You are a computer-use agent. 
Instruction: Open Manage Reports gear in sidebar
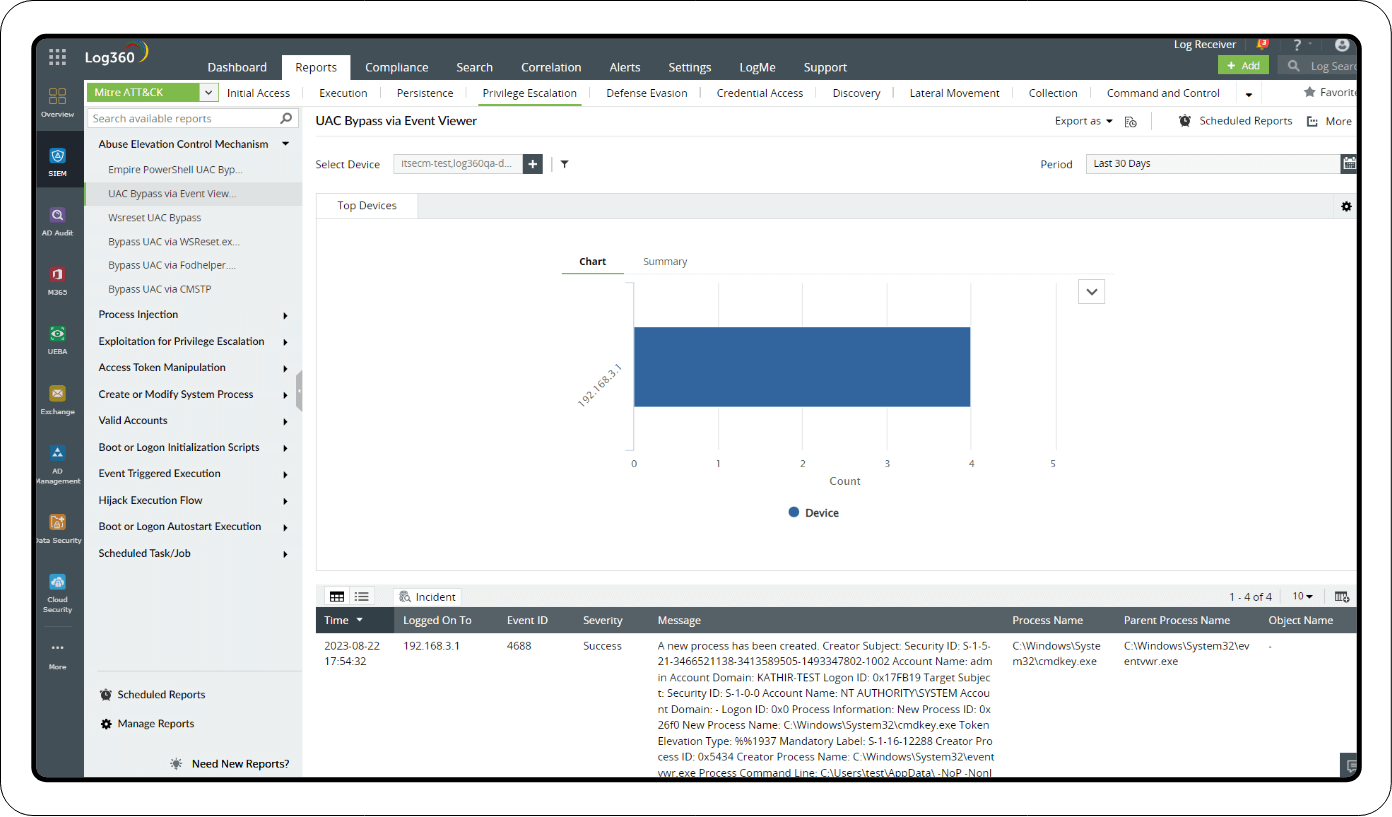[x=106, y=724]
